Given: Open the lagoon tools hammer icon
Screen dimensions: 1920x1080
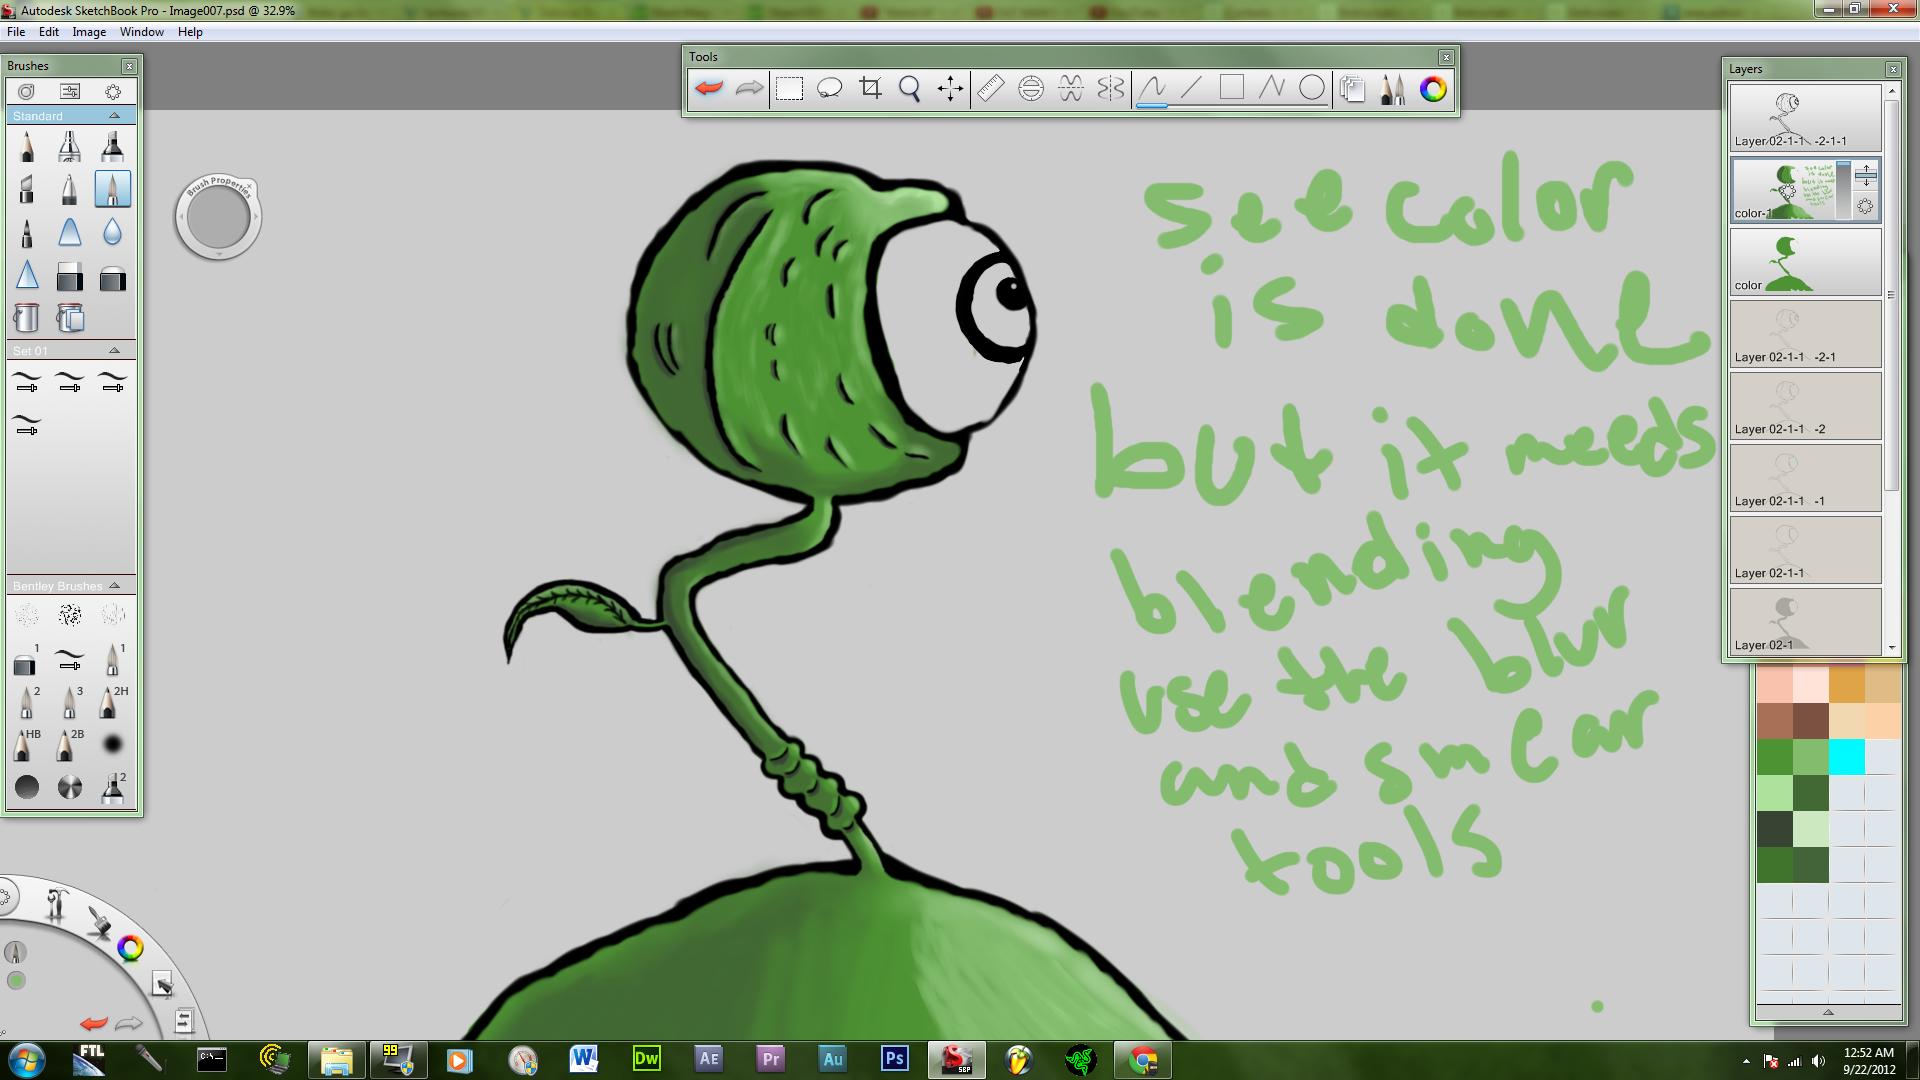Looking at the screenshot, I should tap(57, 905).
